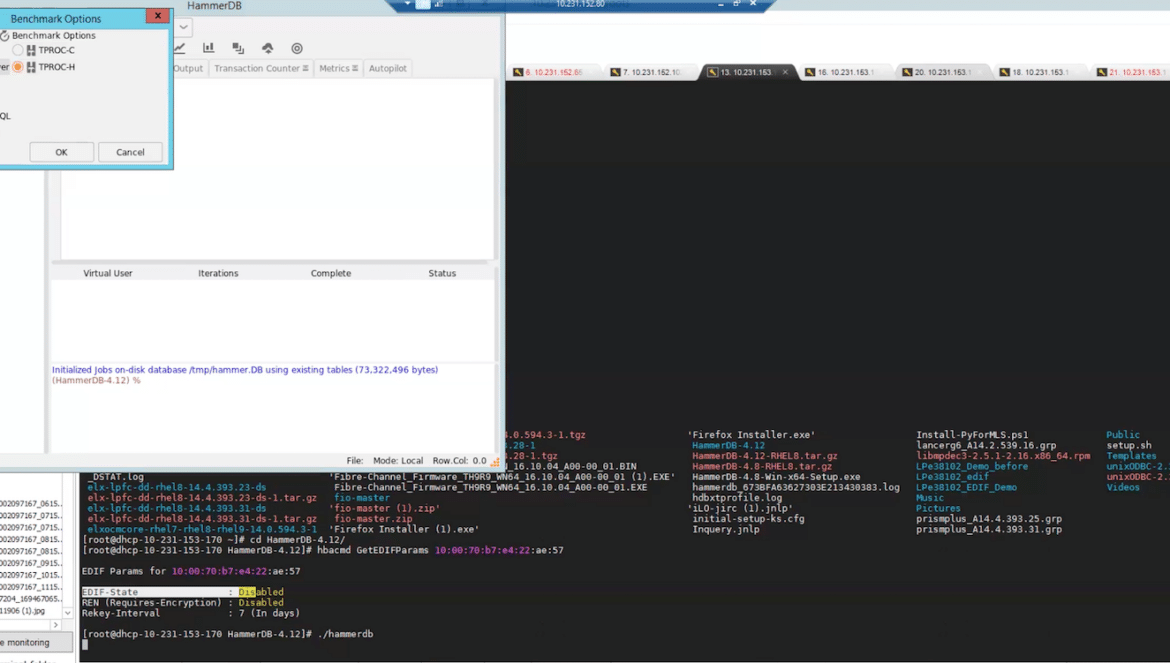Open the HammerDB toolbar dropdown arrow
The height and width of the screenshot is (663, 1170).
pos(184,28)
